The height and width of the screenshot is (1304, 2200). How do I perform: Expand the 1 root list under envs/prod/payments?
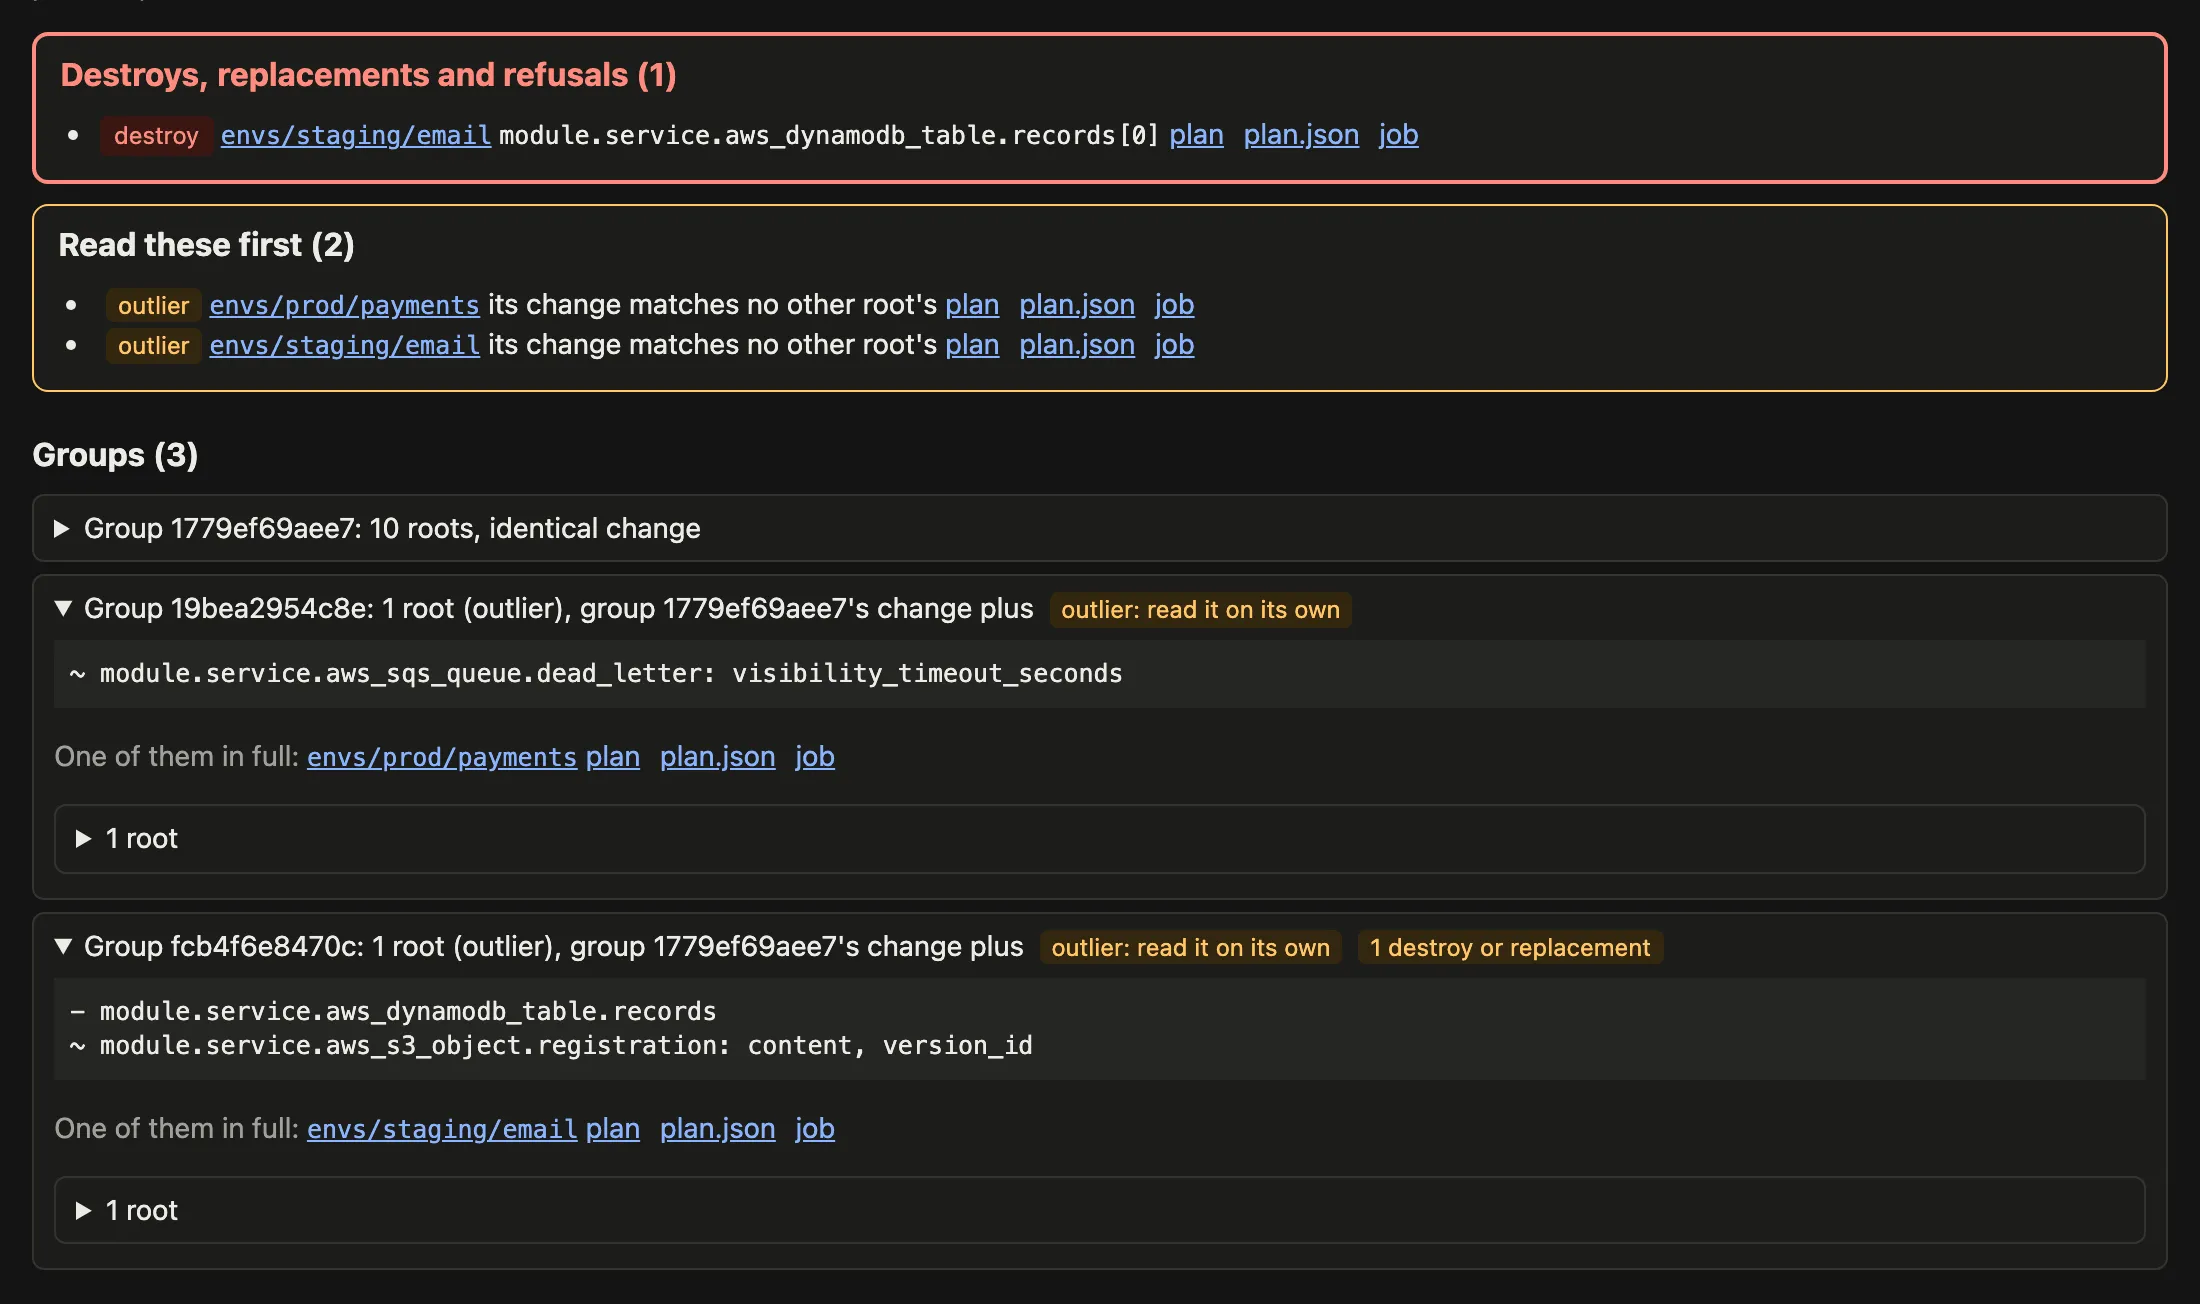point(1099,838)
